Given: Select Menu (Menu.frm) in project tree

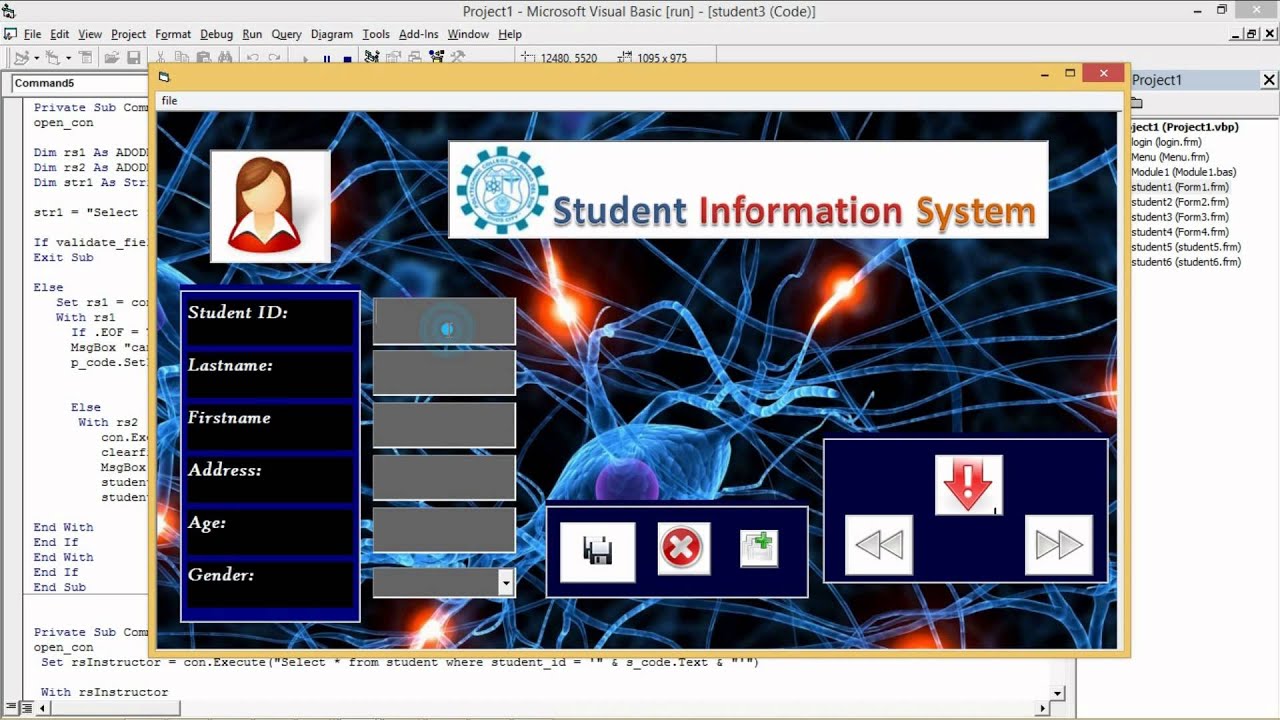Looking at the screenshot, I should [1170, 157].
